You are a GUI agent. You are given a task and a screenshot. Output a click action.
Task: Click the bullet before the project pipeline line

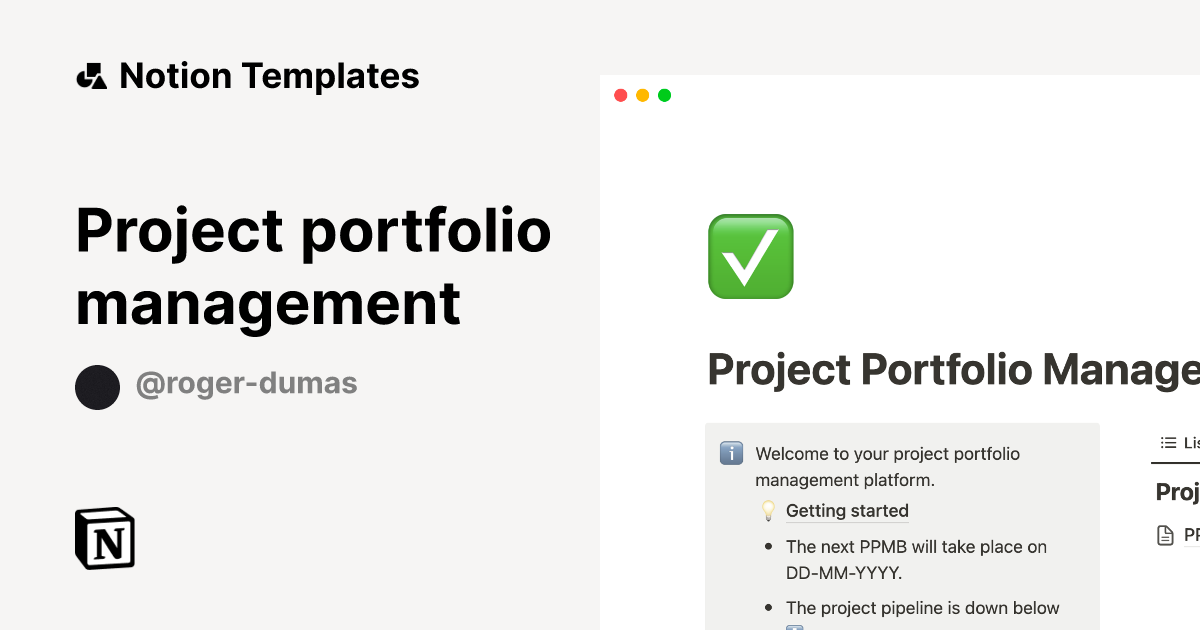tap(768, 608)
